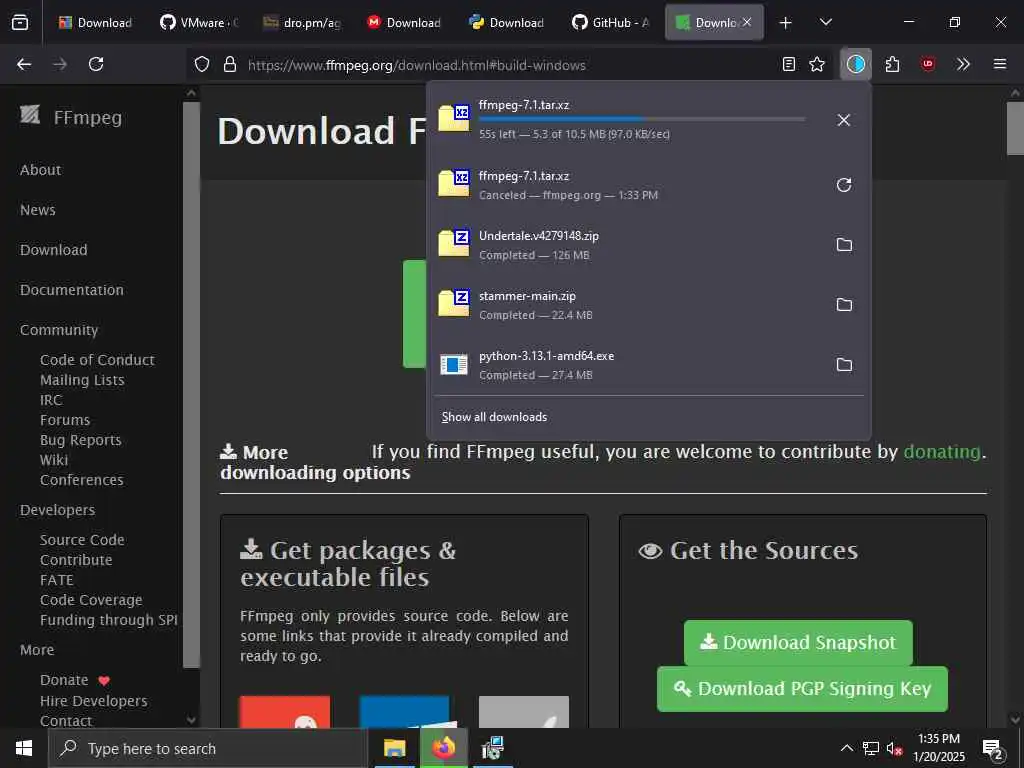The height and width of the screenshot is (768, 1024).
Task: Click the donating link
Action: click(942, 452)
